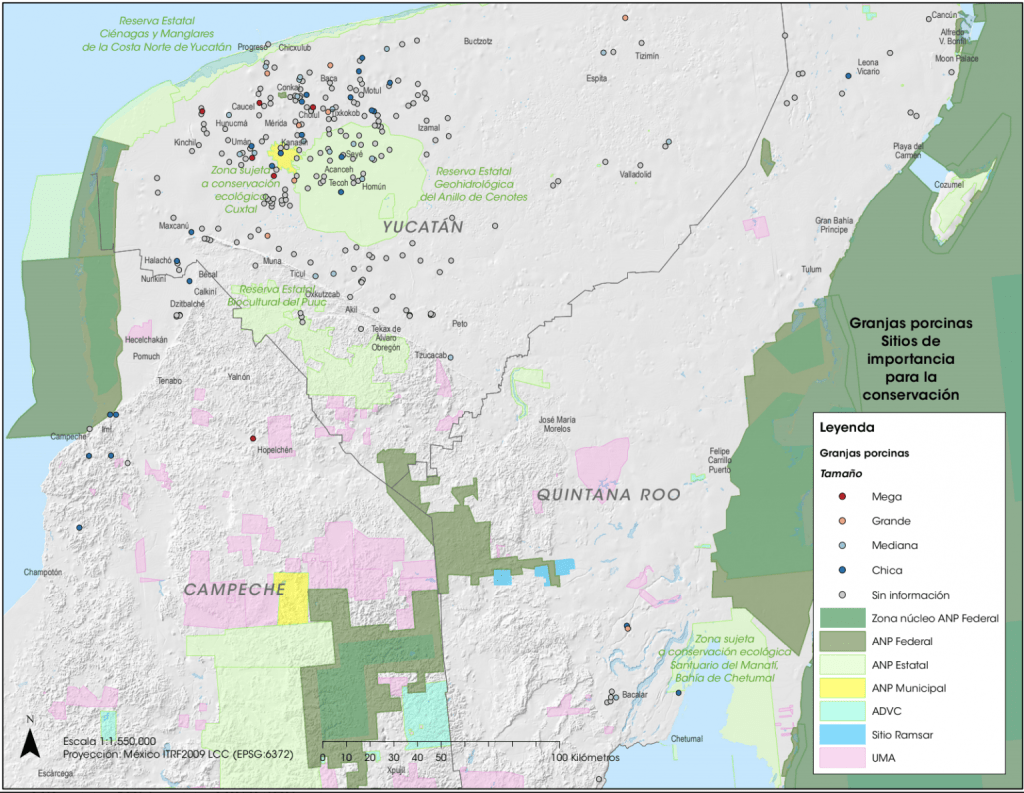Click the blue Sitio Ramsar legend swatch
The image size is (1024, 793).
tap(842, 735)
